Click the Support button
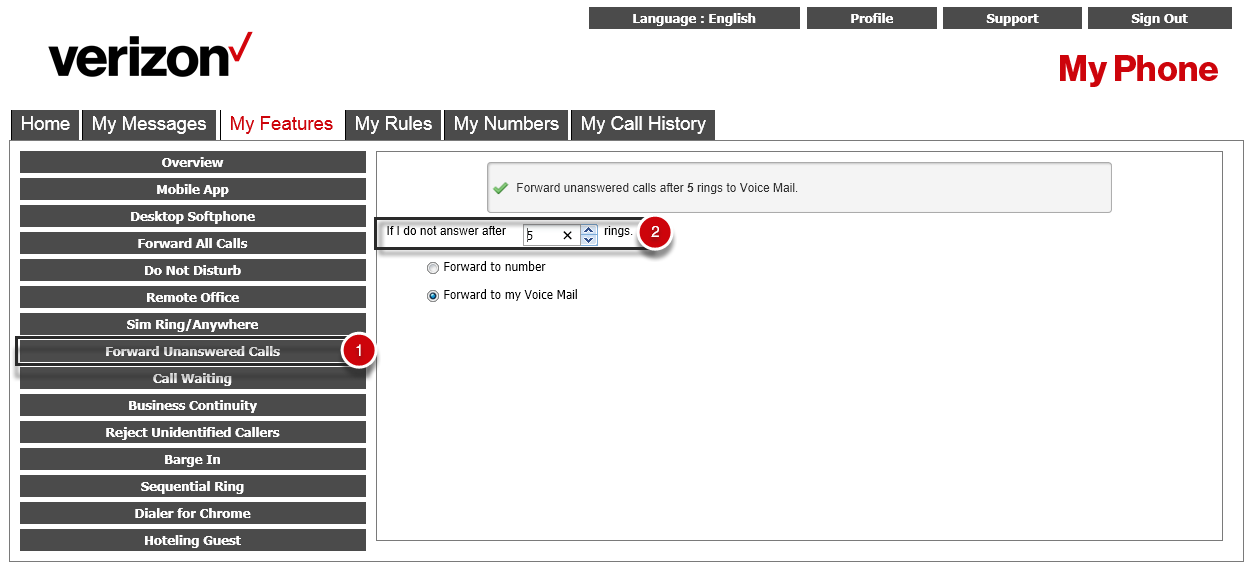Image resolution: width=1252 pixels, height=570 pixels. coord(1012,18)
